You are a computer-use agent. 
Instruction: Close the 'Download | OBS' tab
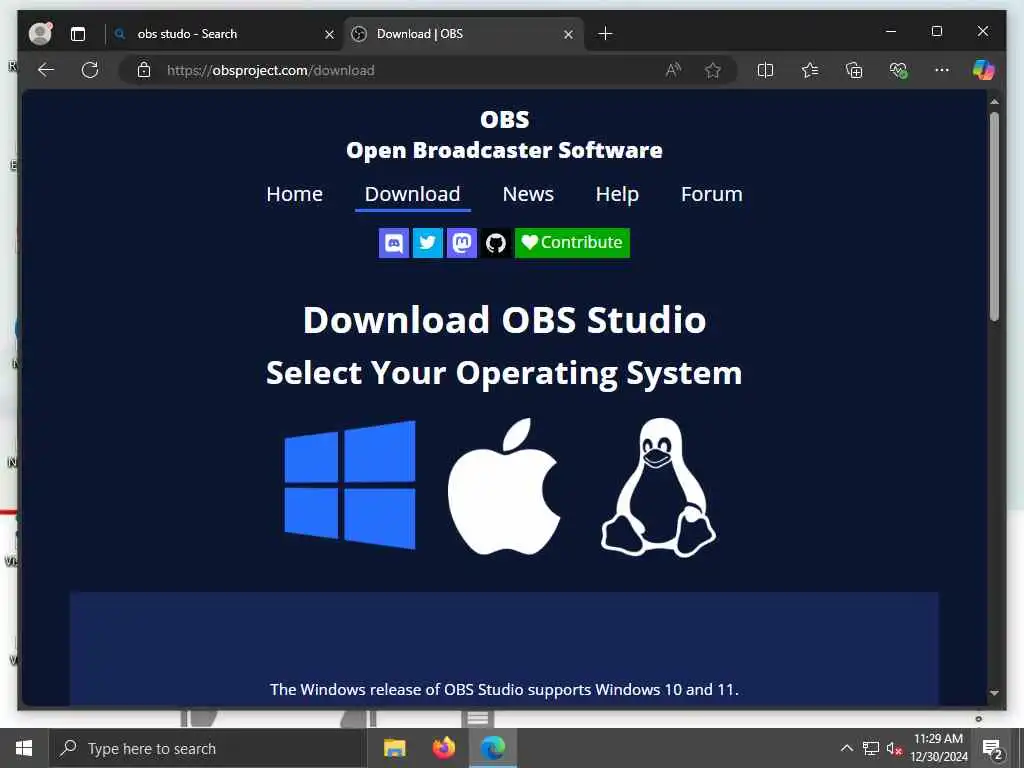coord(568,34)
